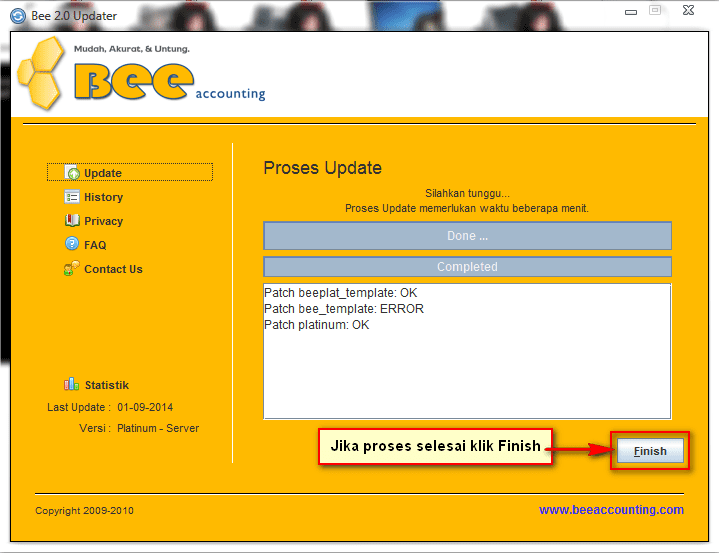Click the Bee 2.0 Updater title bar icon
The width and height of the screenshot is (719, 553).
pyautogui.click(x=18, y=15)
